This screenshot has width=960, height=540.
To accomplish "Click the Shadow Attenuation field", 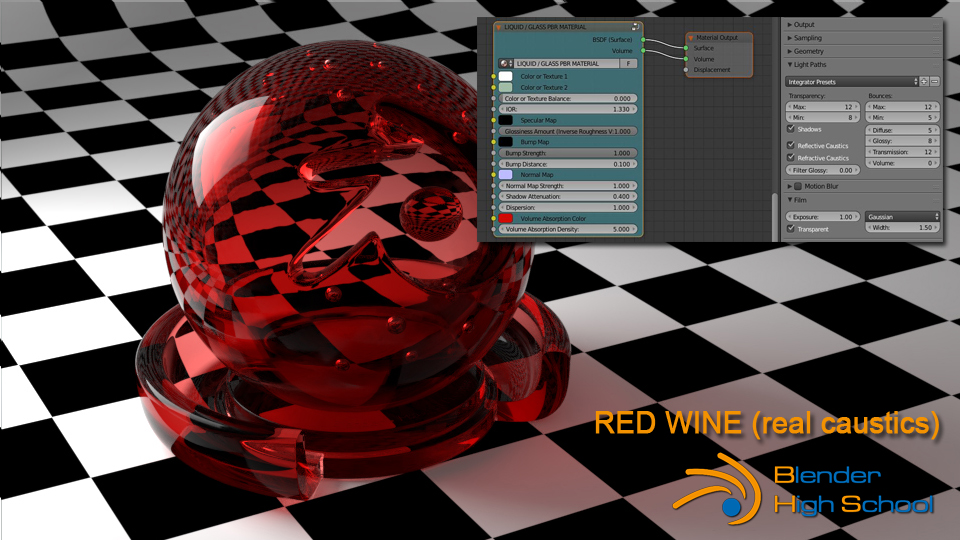I will [x=568, y=197].
